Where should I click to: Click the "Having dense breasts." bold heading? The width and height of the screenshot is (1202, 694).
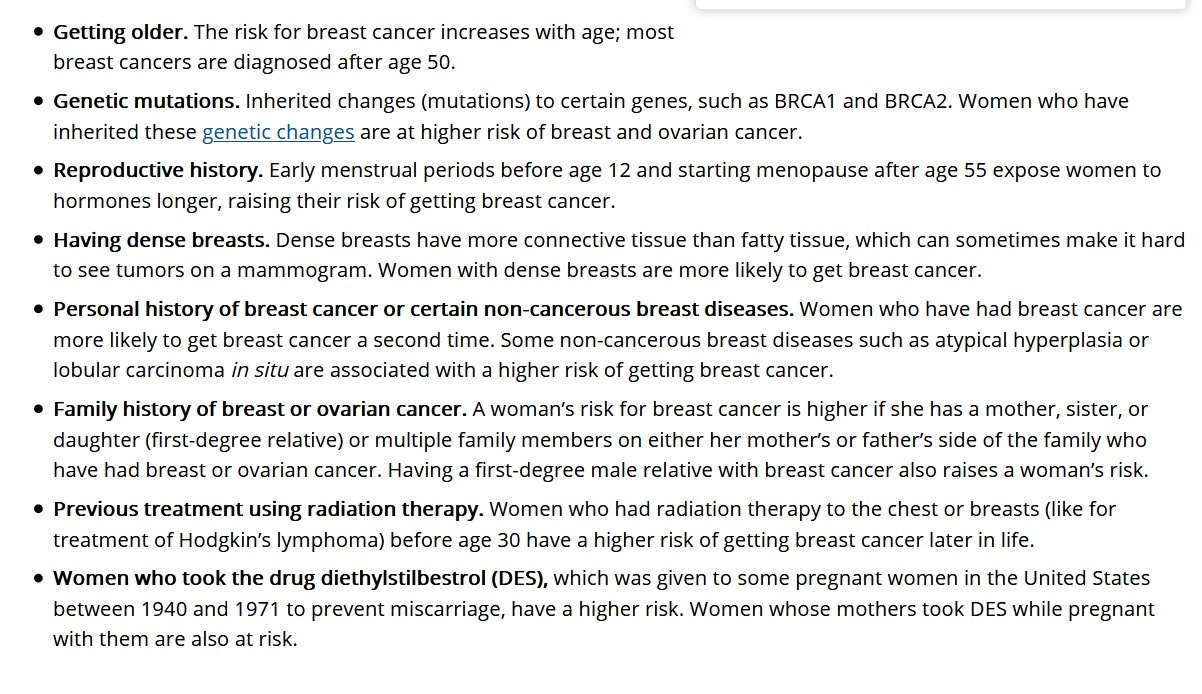tap(161, 240)
